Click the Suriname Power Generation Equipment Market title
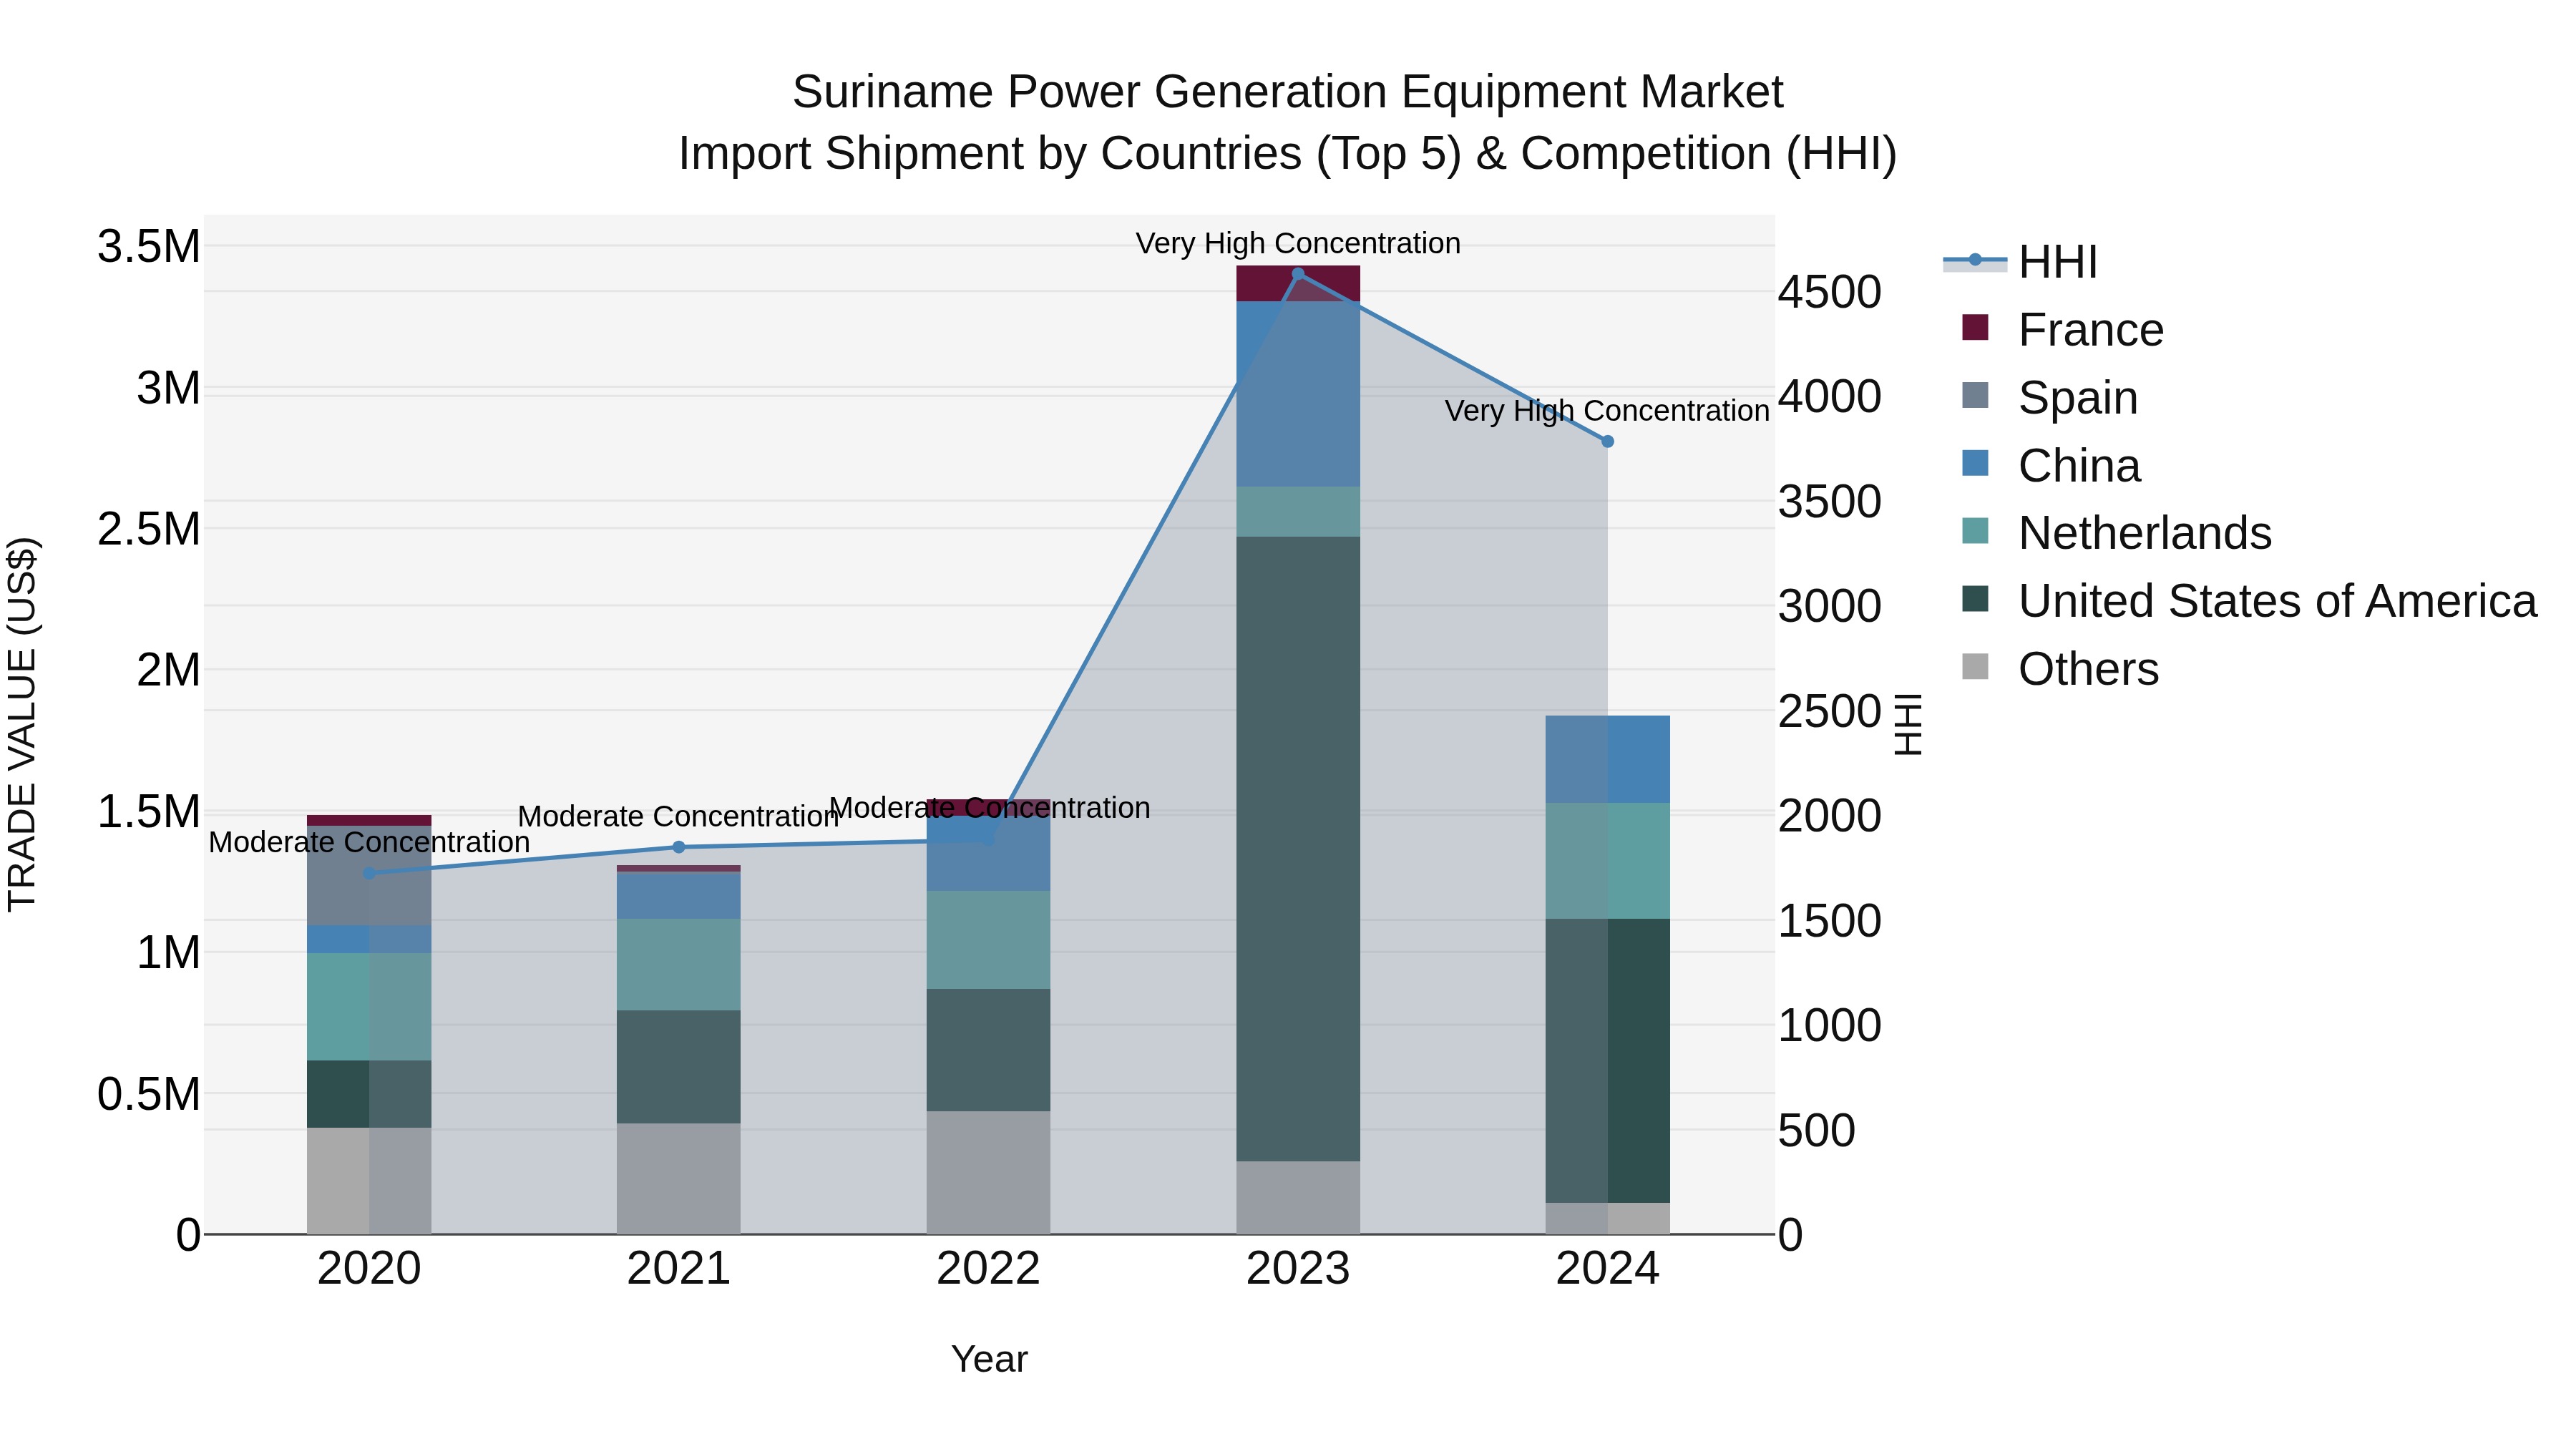The image size is (2576, 1449). point(1288,92)
